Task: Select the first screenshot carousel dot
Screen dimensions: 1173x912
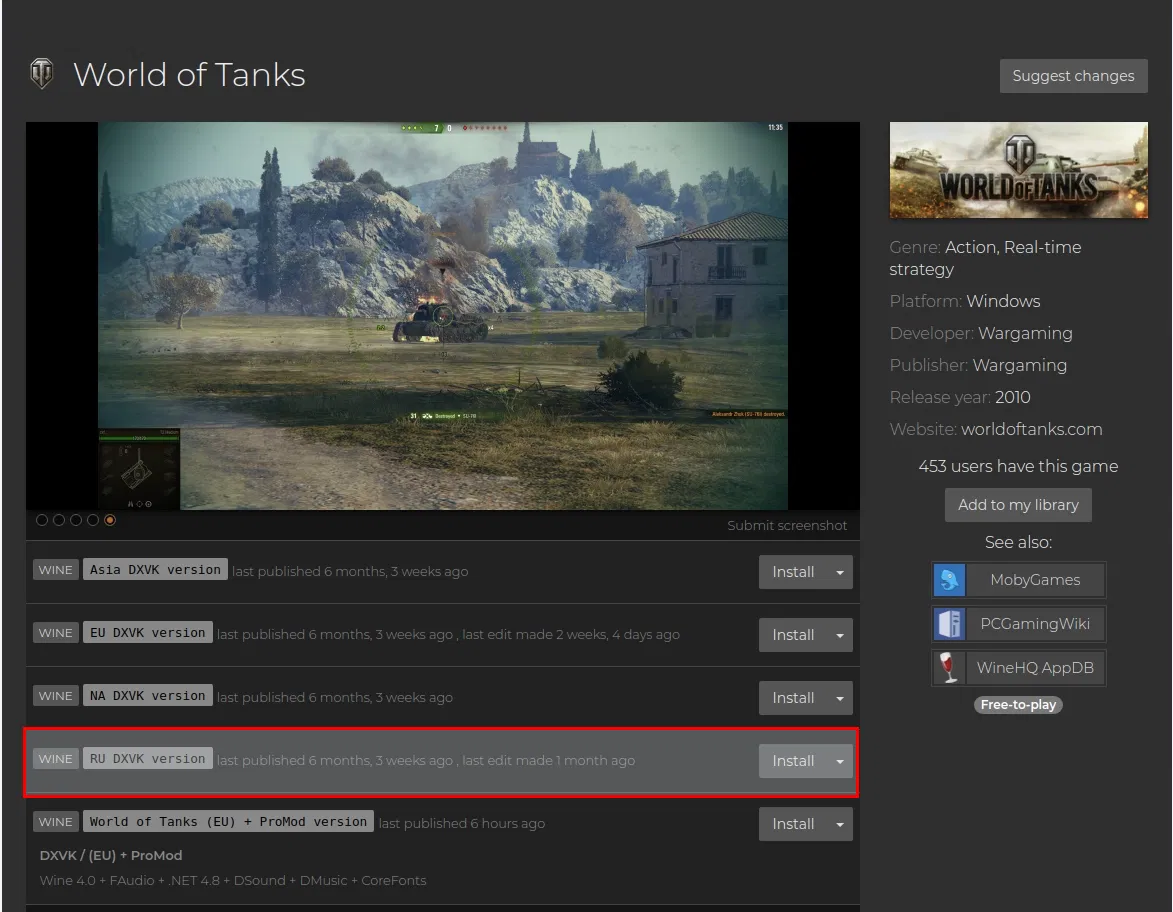Action: tap(42, 520)
